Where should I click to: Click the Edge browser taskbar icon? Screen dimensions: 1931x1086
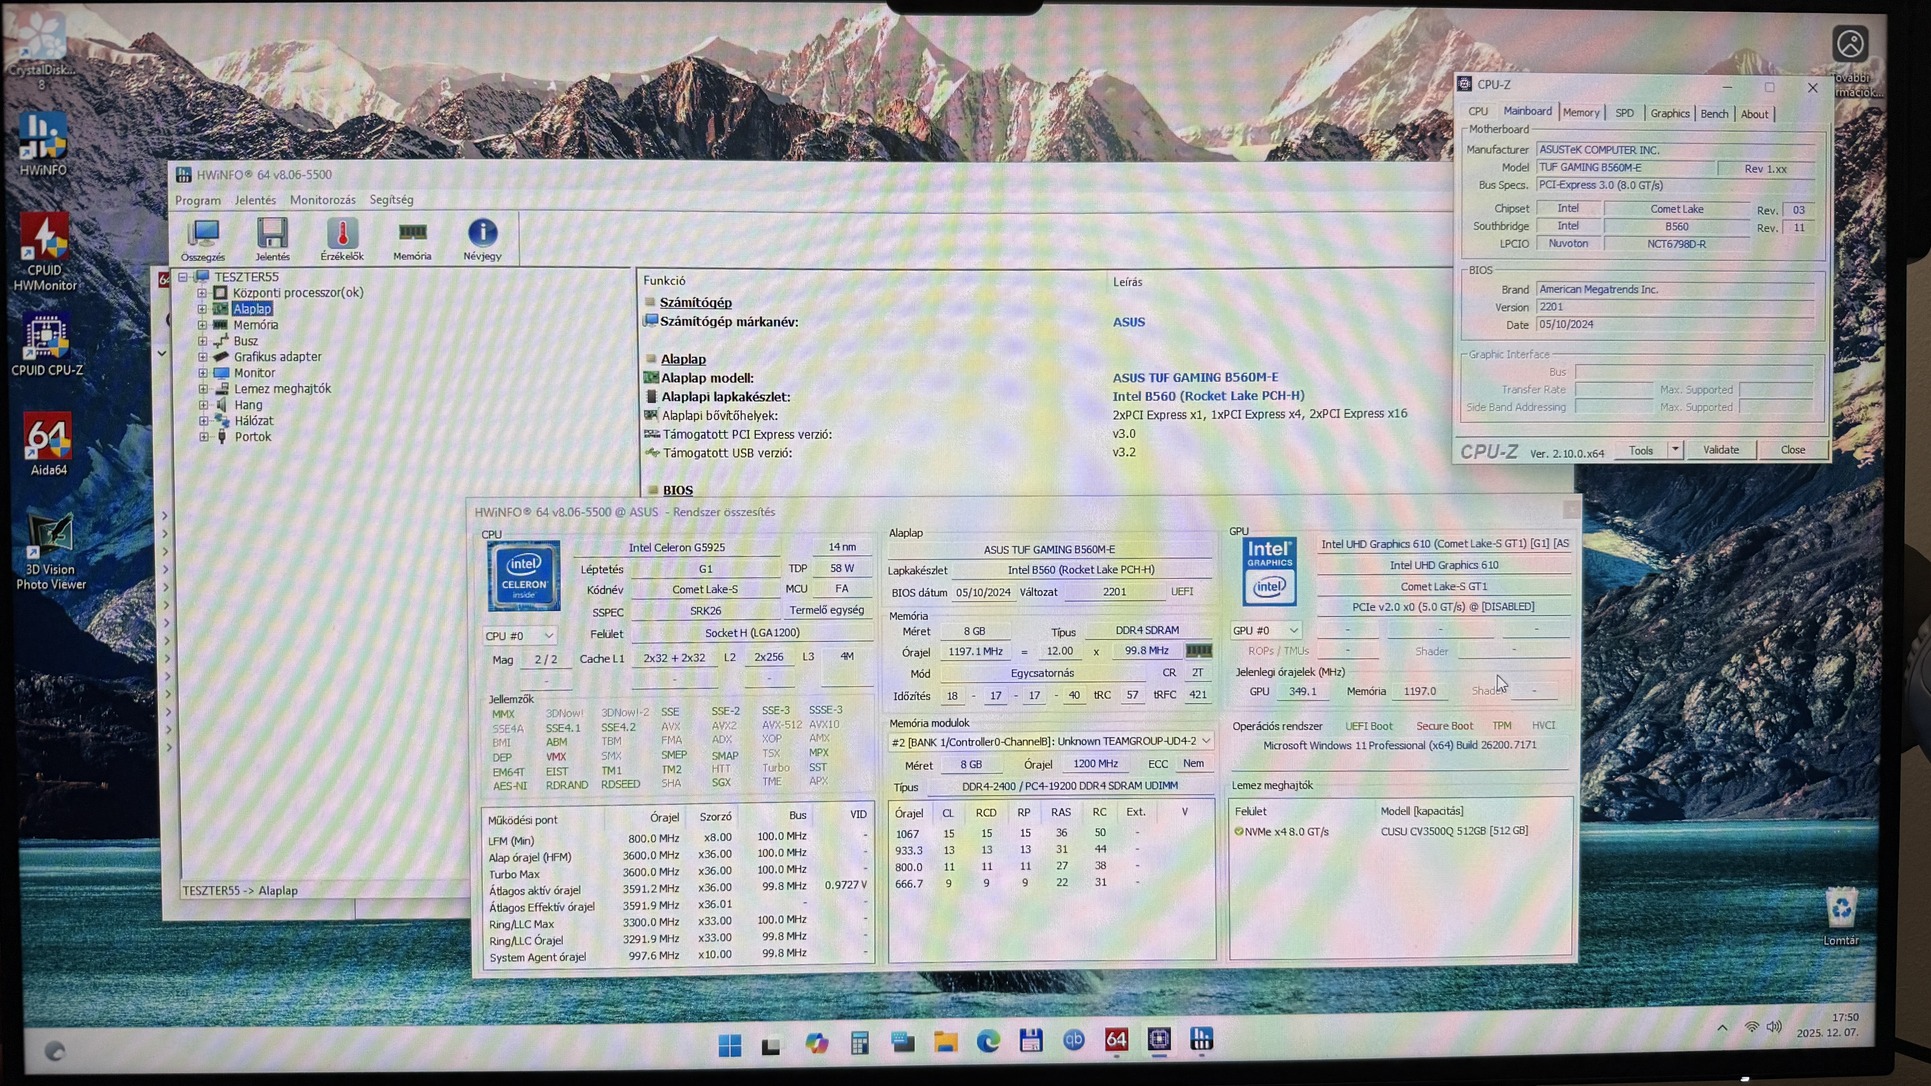click(x=988, y=1042)
